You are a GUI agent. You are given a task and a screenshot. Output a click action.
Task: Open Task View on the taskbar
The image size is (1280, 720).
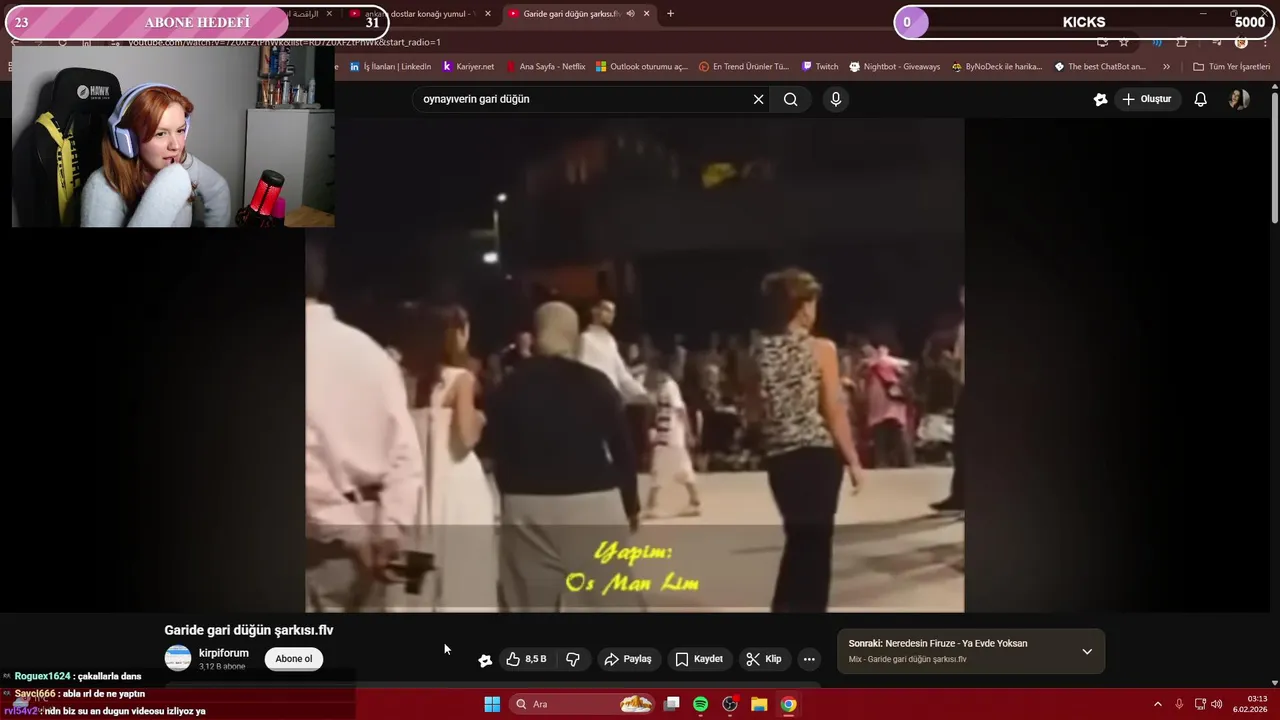(672, 704)
